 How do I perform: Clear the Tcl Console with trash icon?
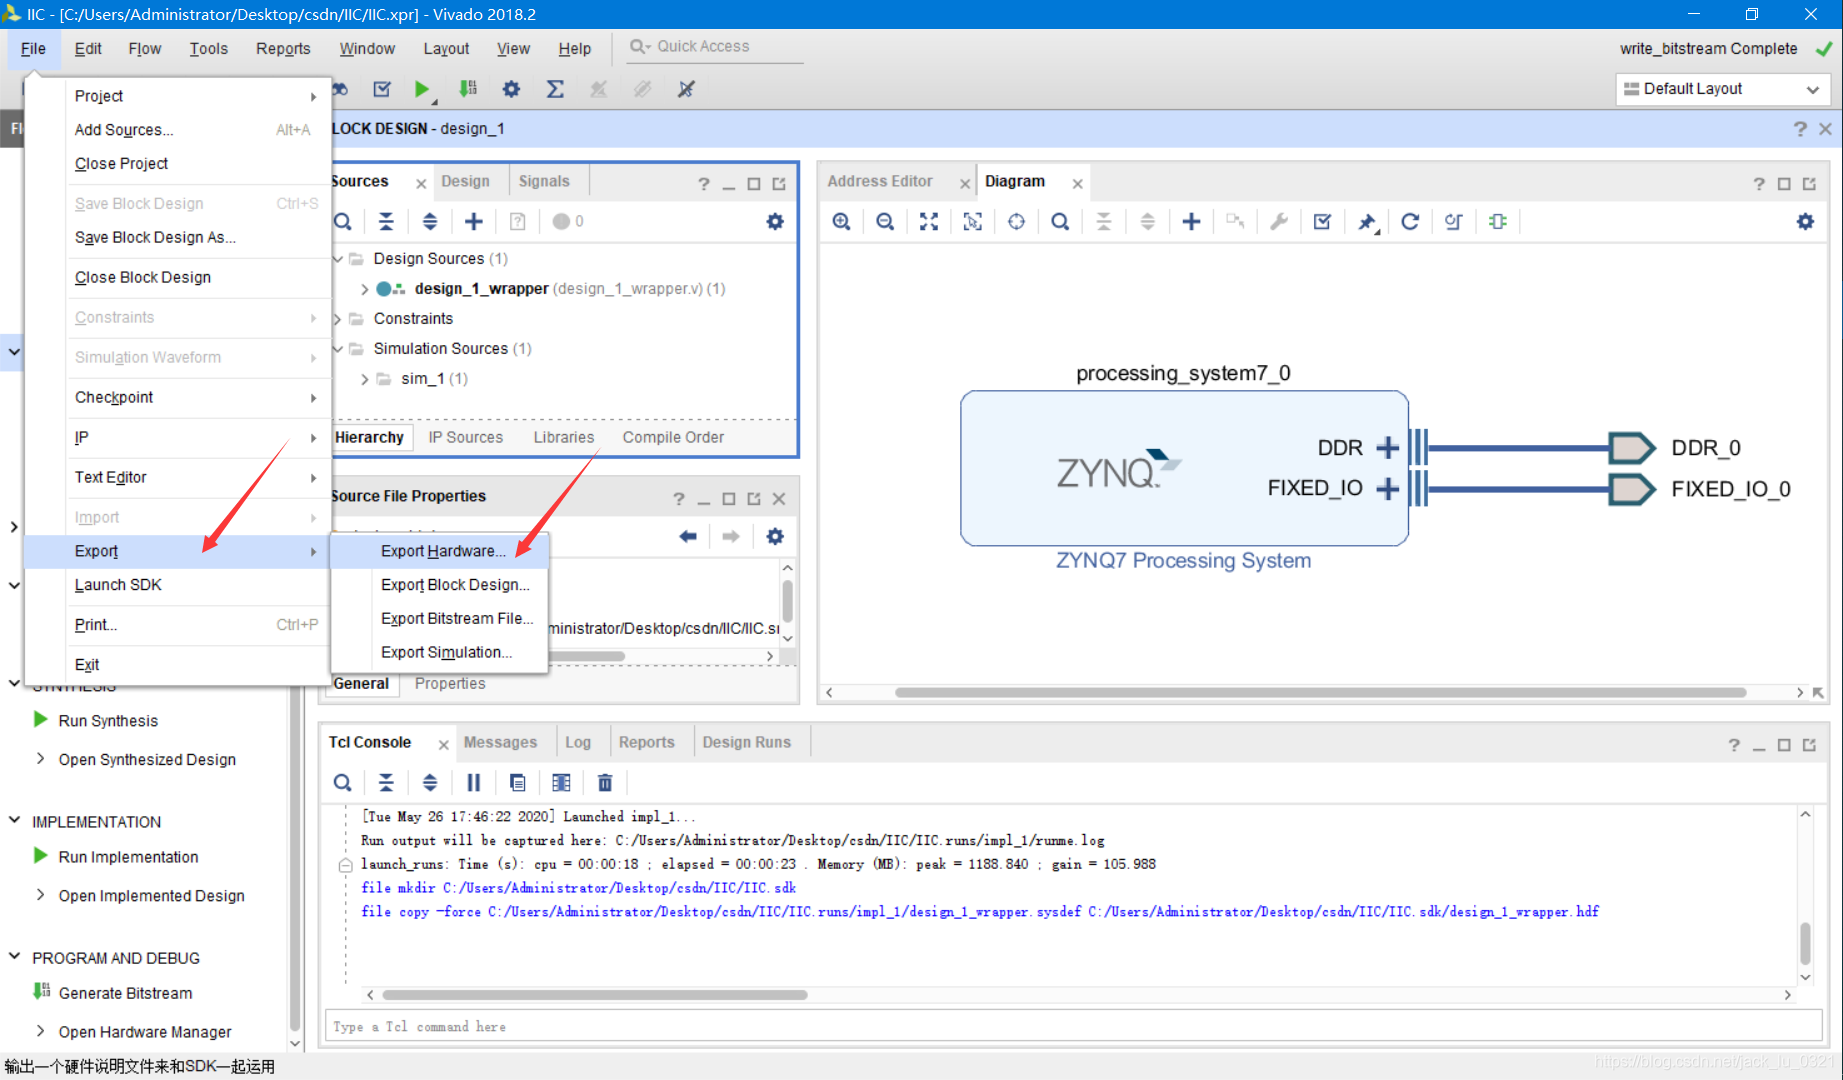tap(605, 782)
